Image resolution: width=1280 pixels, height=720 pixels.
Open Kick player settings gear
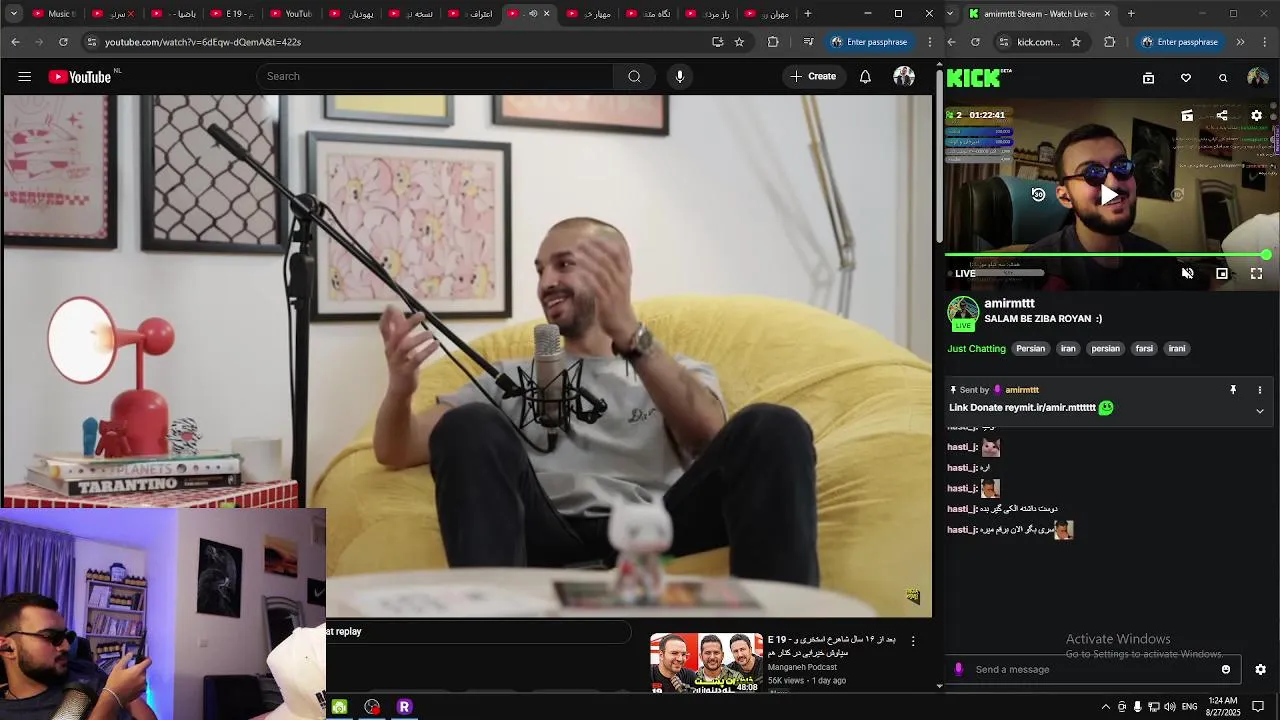[1257, 115]
